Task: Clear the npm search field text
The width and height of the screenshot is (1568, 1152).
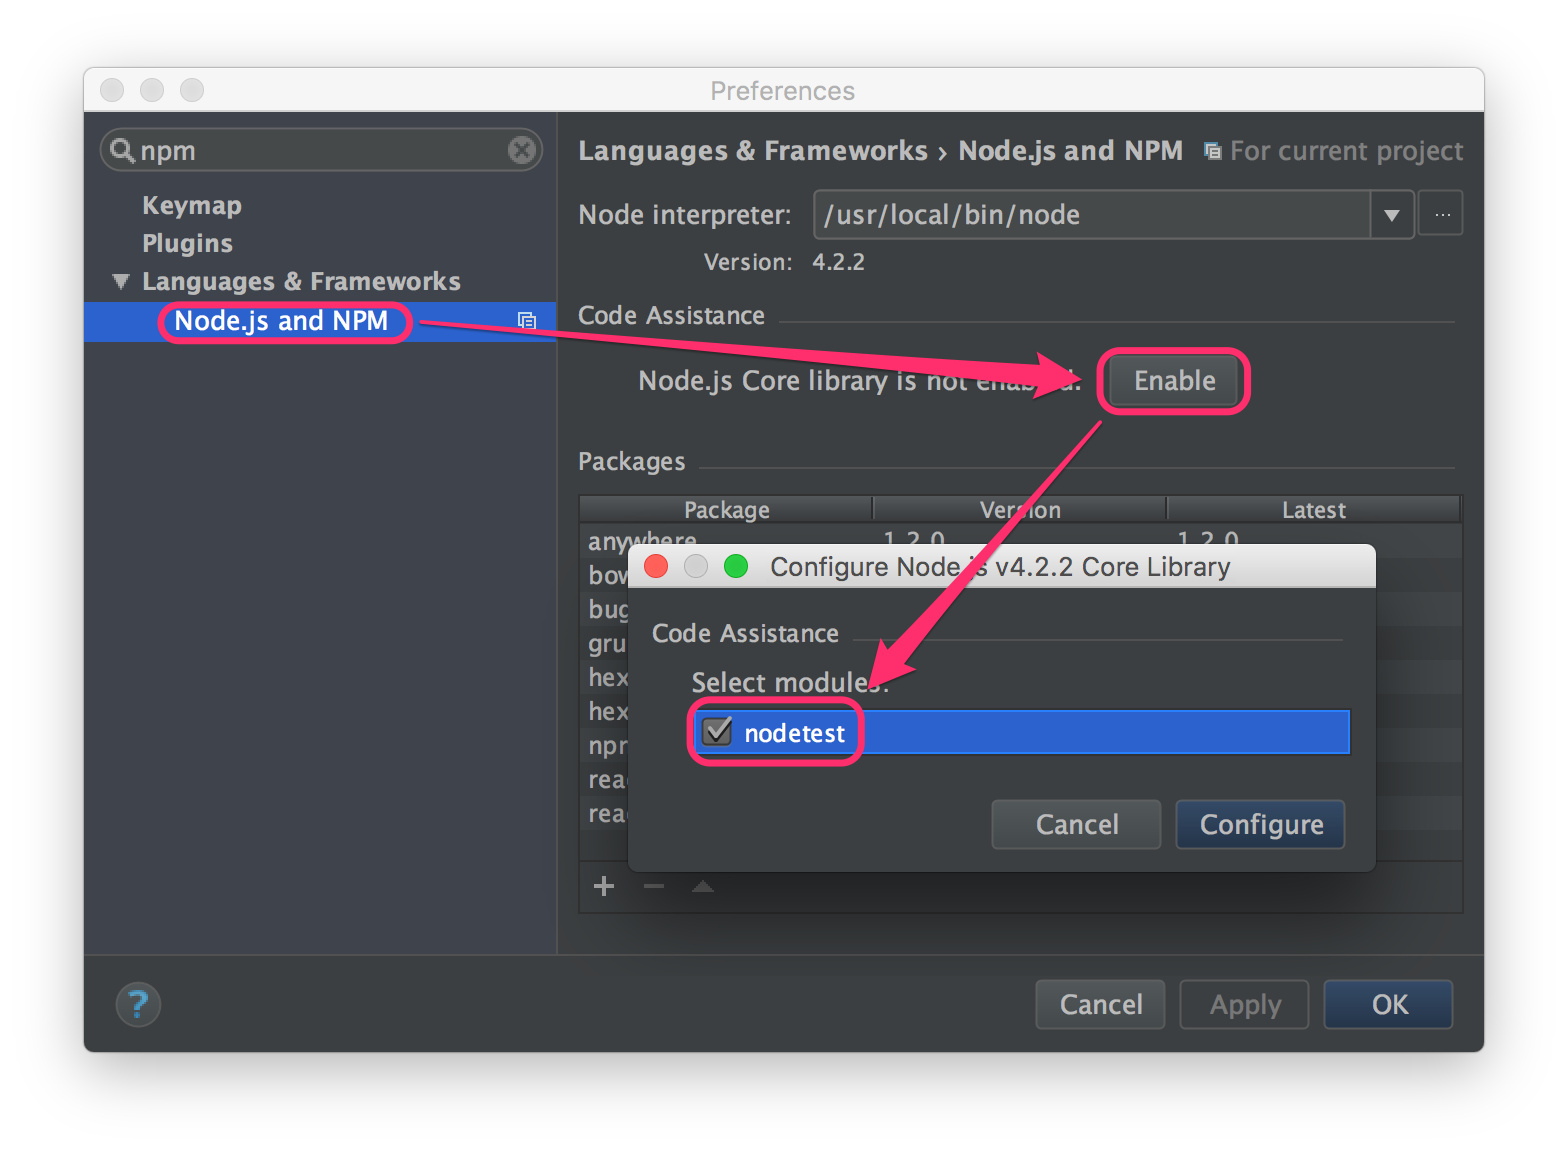Action: click(521, 150)
